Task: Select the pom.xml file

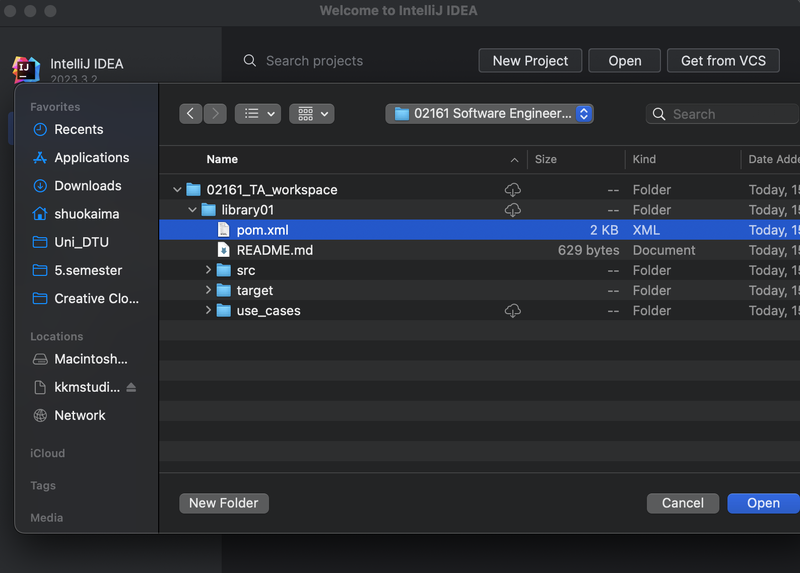Action: tap(479, 230)
